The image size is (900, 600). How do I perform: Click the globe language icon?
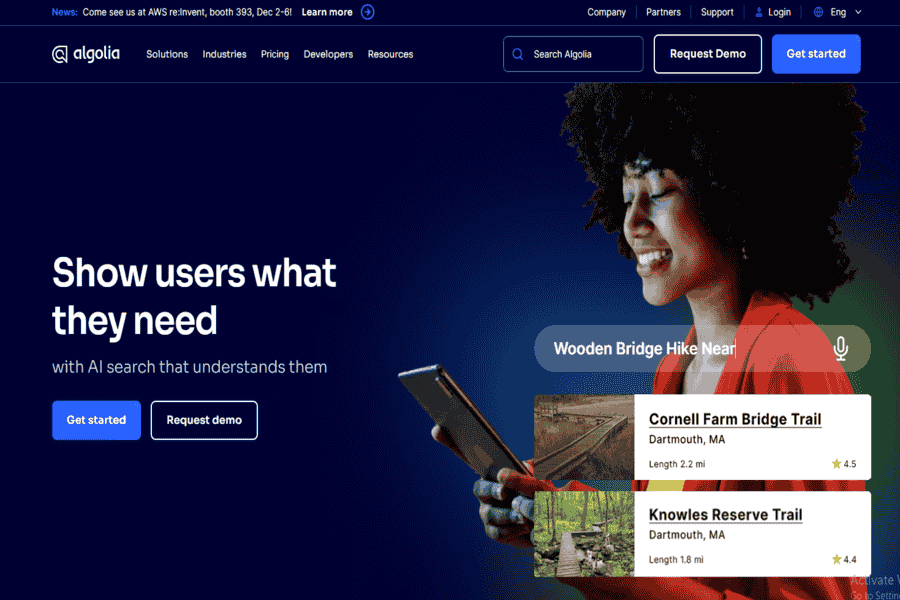point(818,12)
